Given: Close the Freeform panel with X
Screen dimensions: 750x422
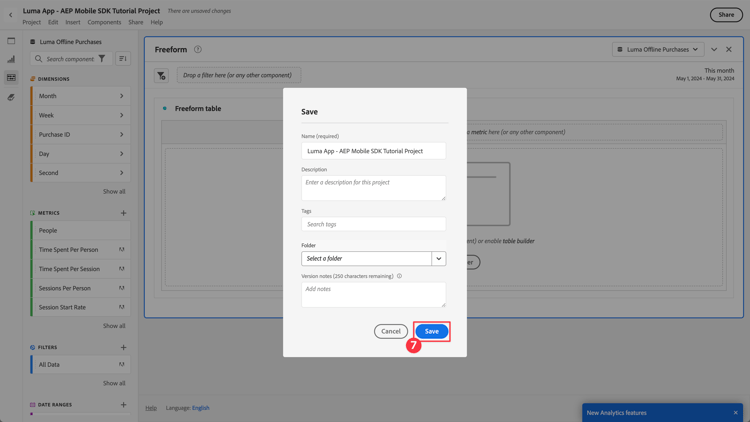Looking at the screenshot, I should 729,49.
